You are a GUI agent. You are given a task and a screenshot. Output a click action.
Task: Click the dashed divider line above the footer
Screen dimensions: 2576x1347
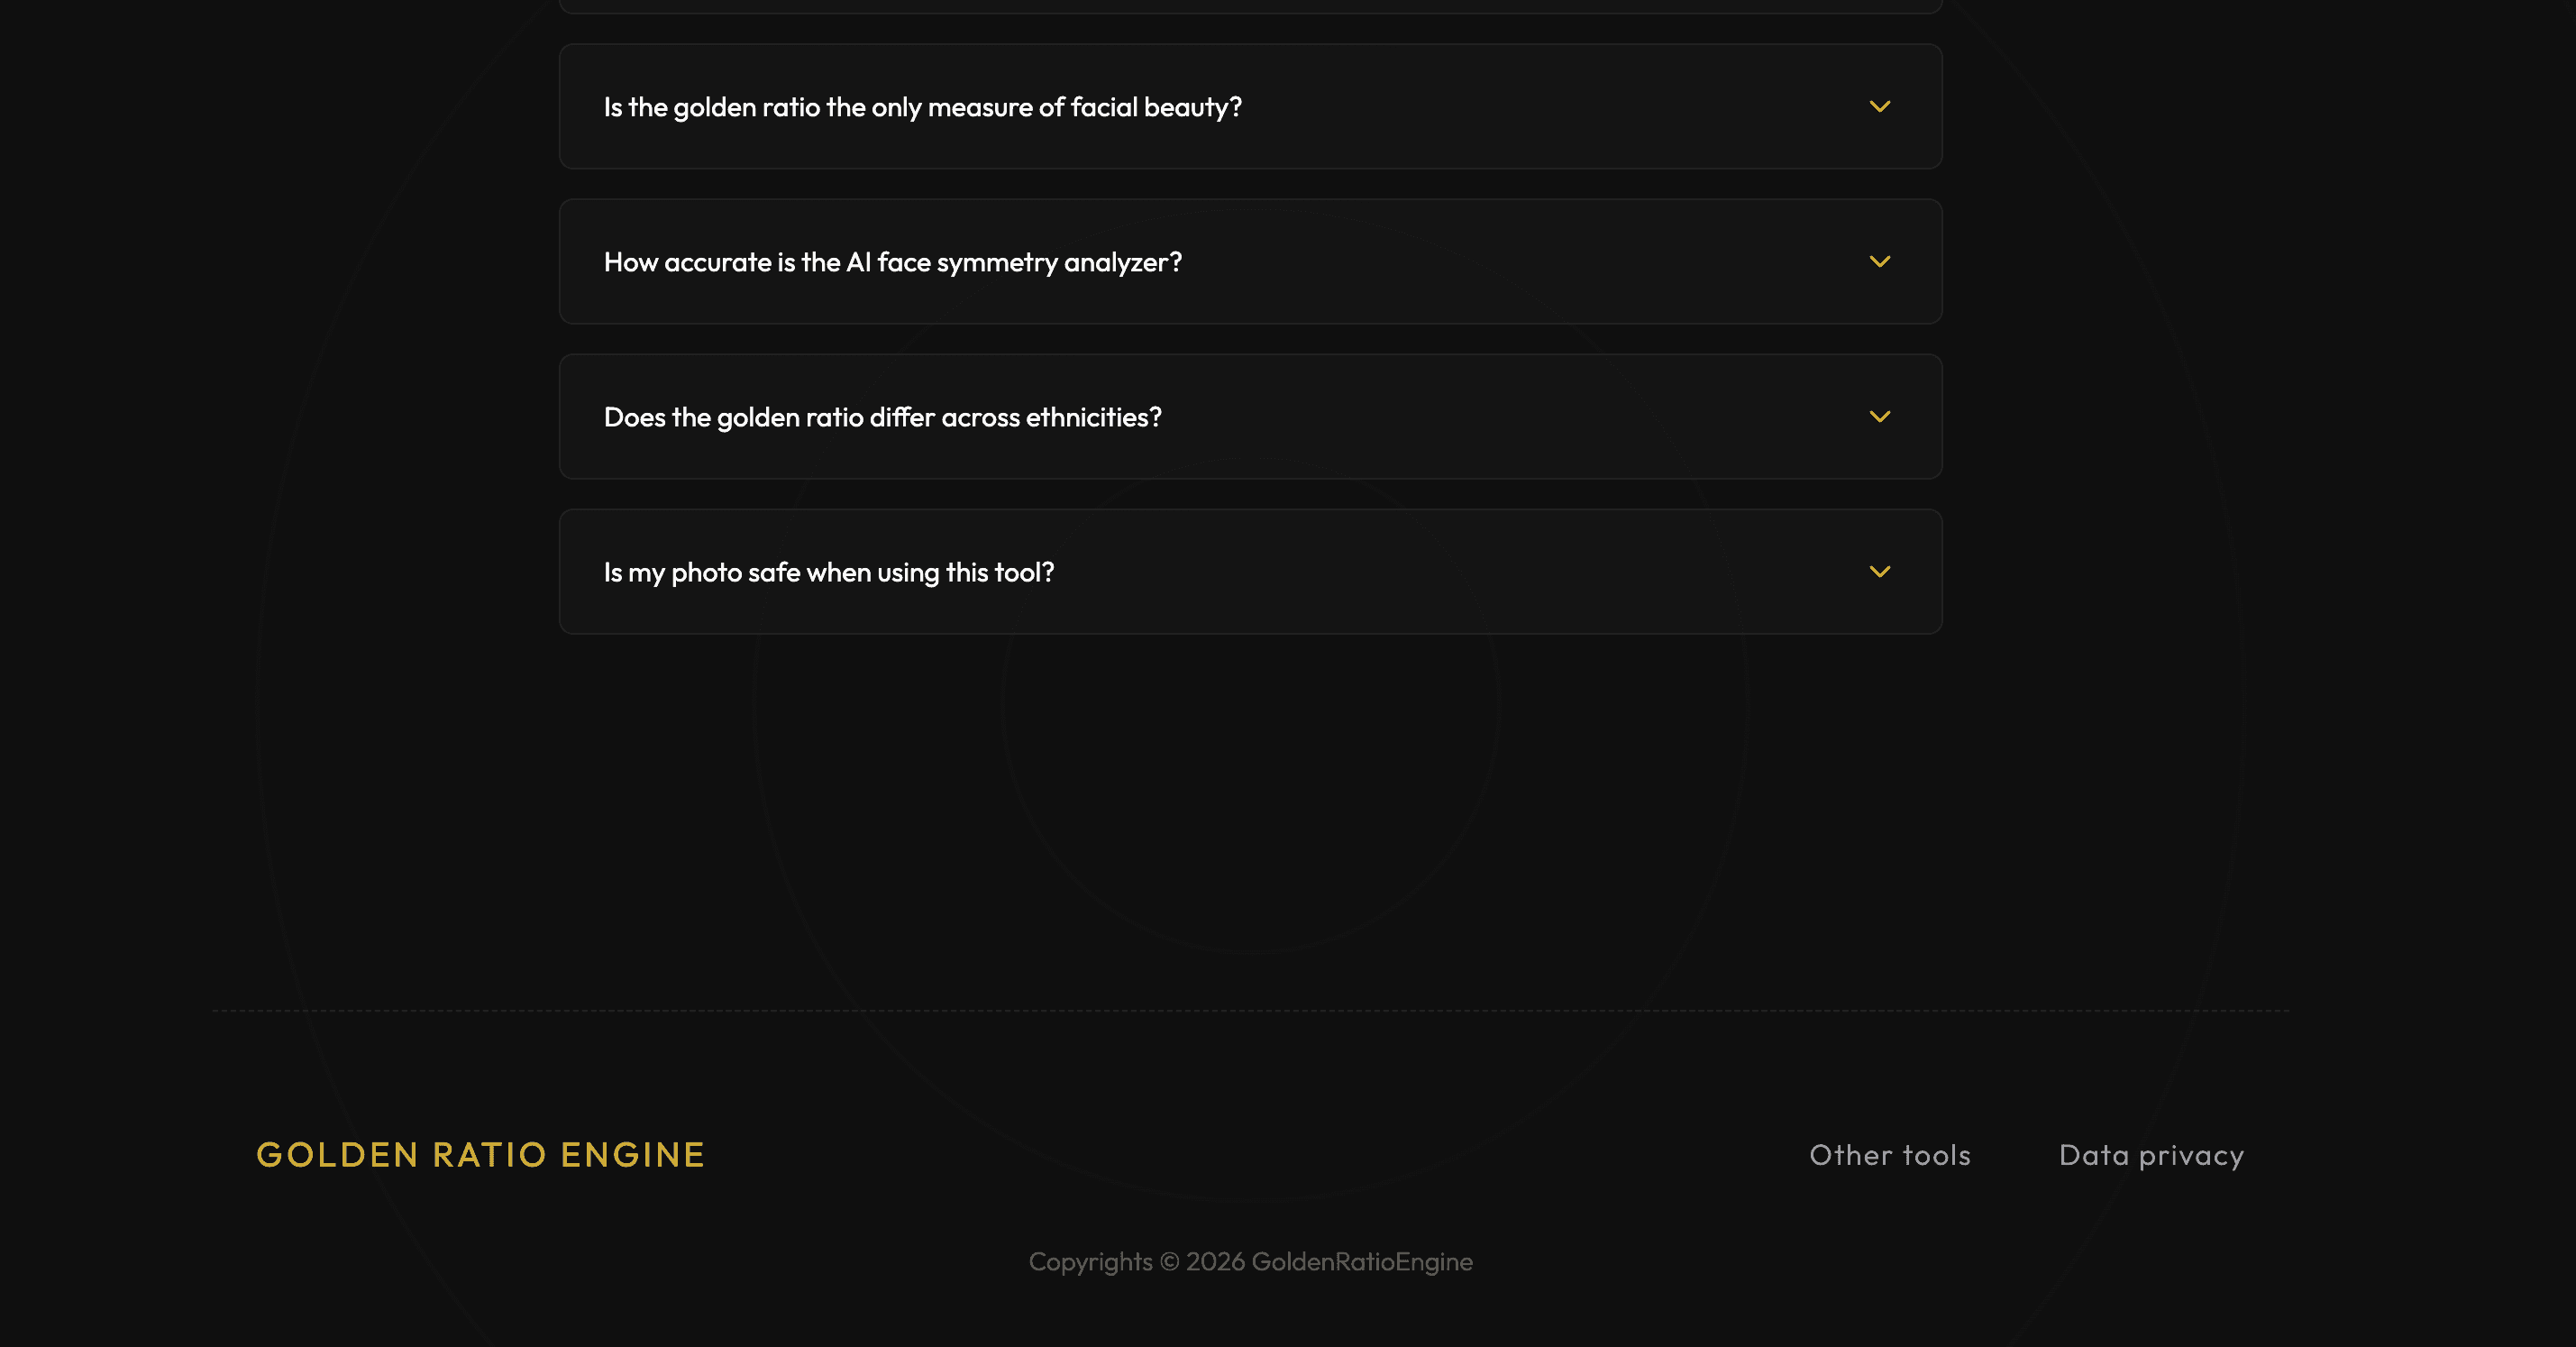pos(1250,1010)
